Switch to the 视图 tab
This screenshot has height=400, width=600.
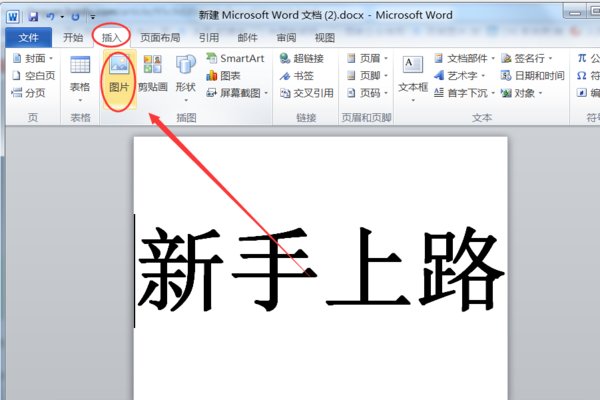[324, 38]
